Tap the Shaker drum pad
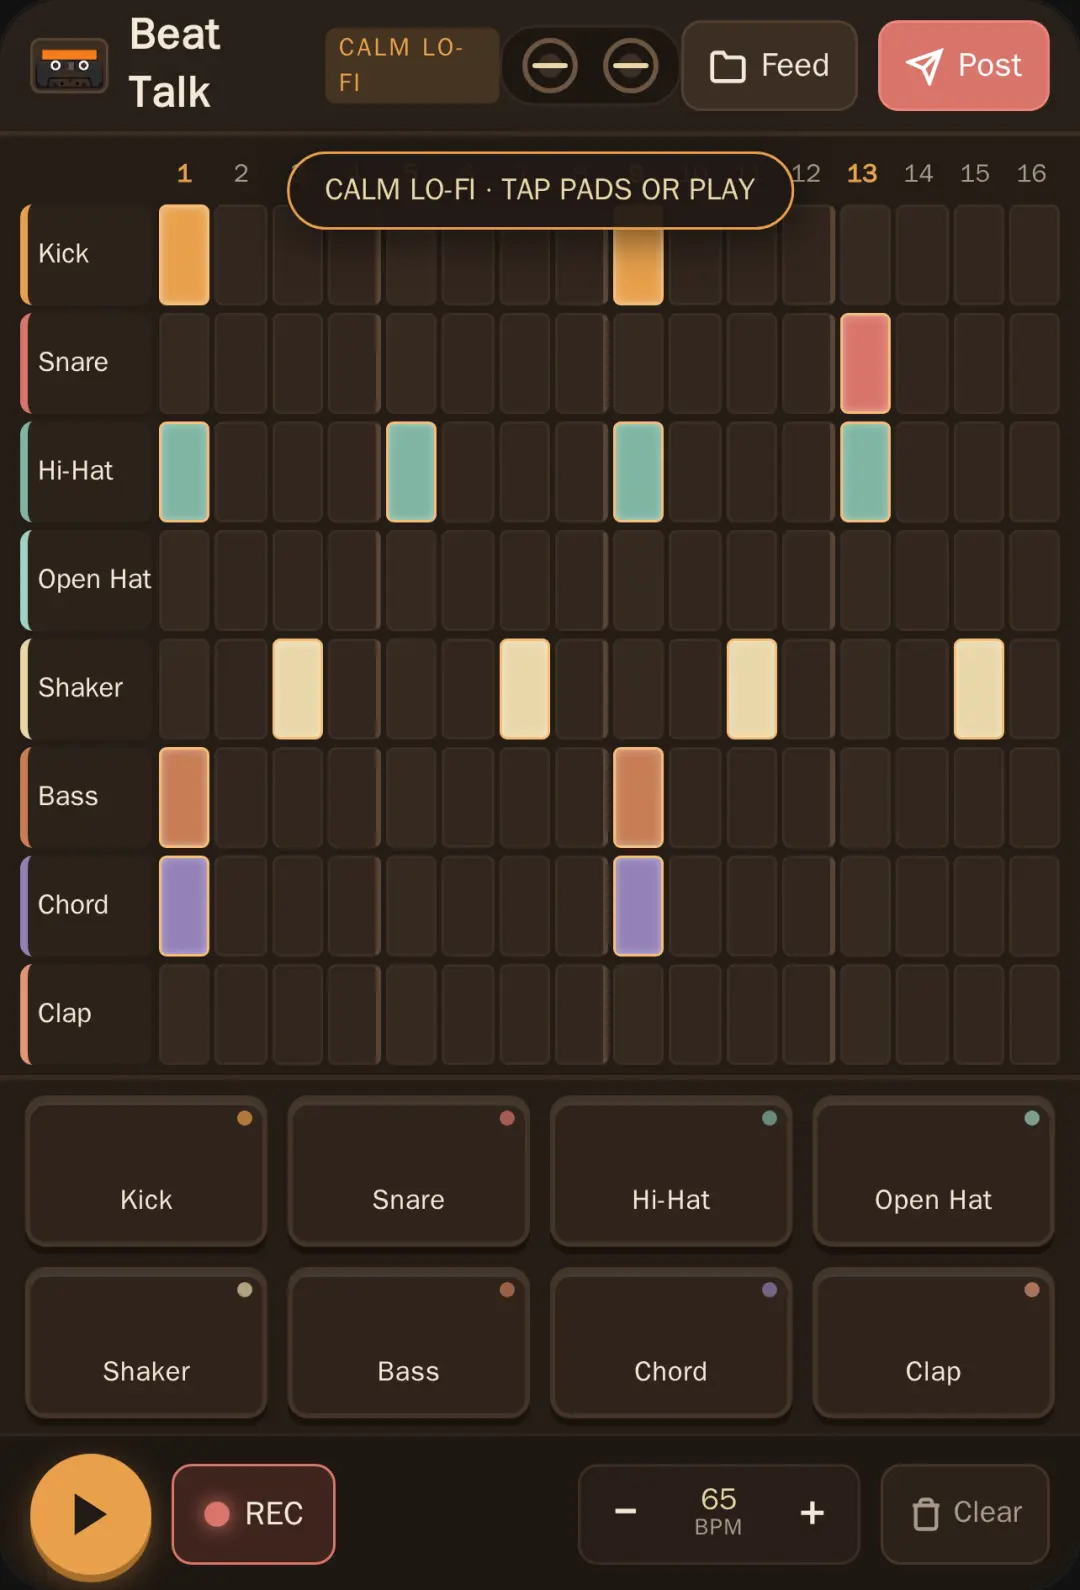The width and height of the screenshot is (1080, 1590). click(146, 1343)
